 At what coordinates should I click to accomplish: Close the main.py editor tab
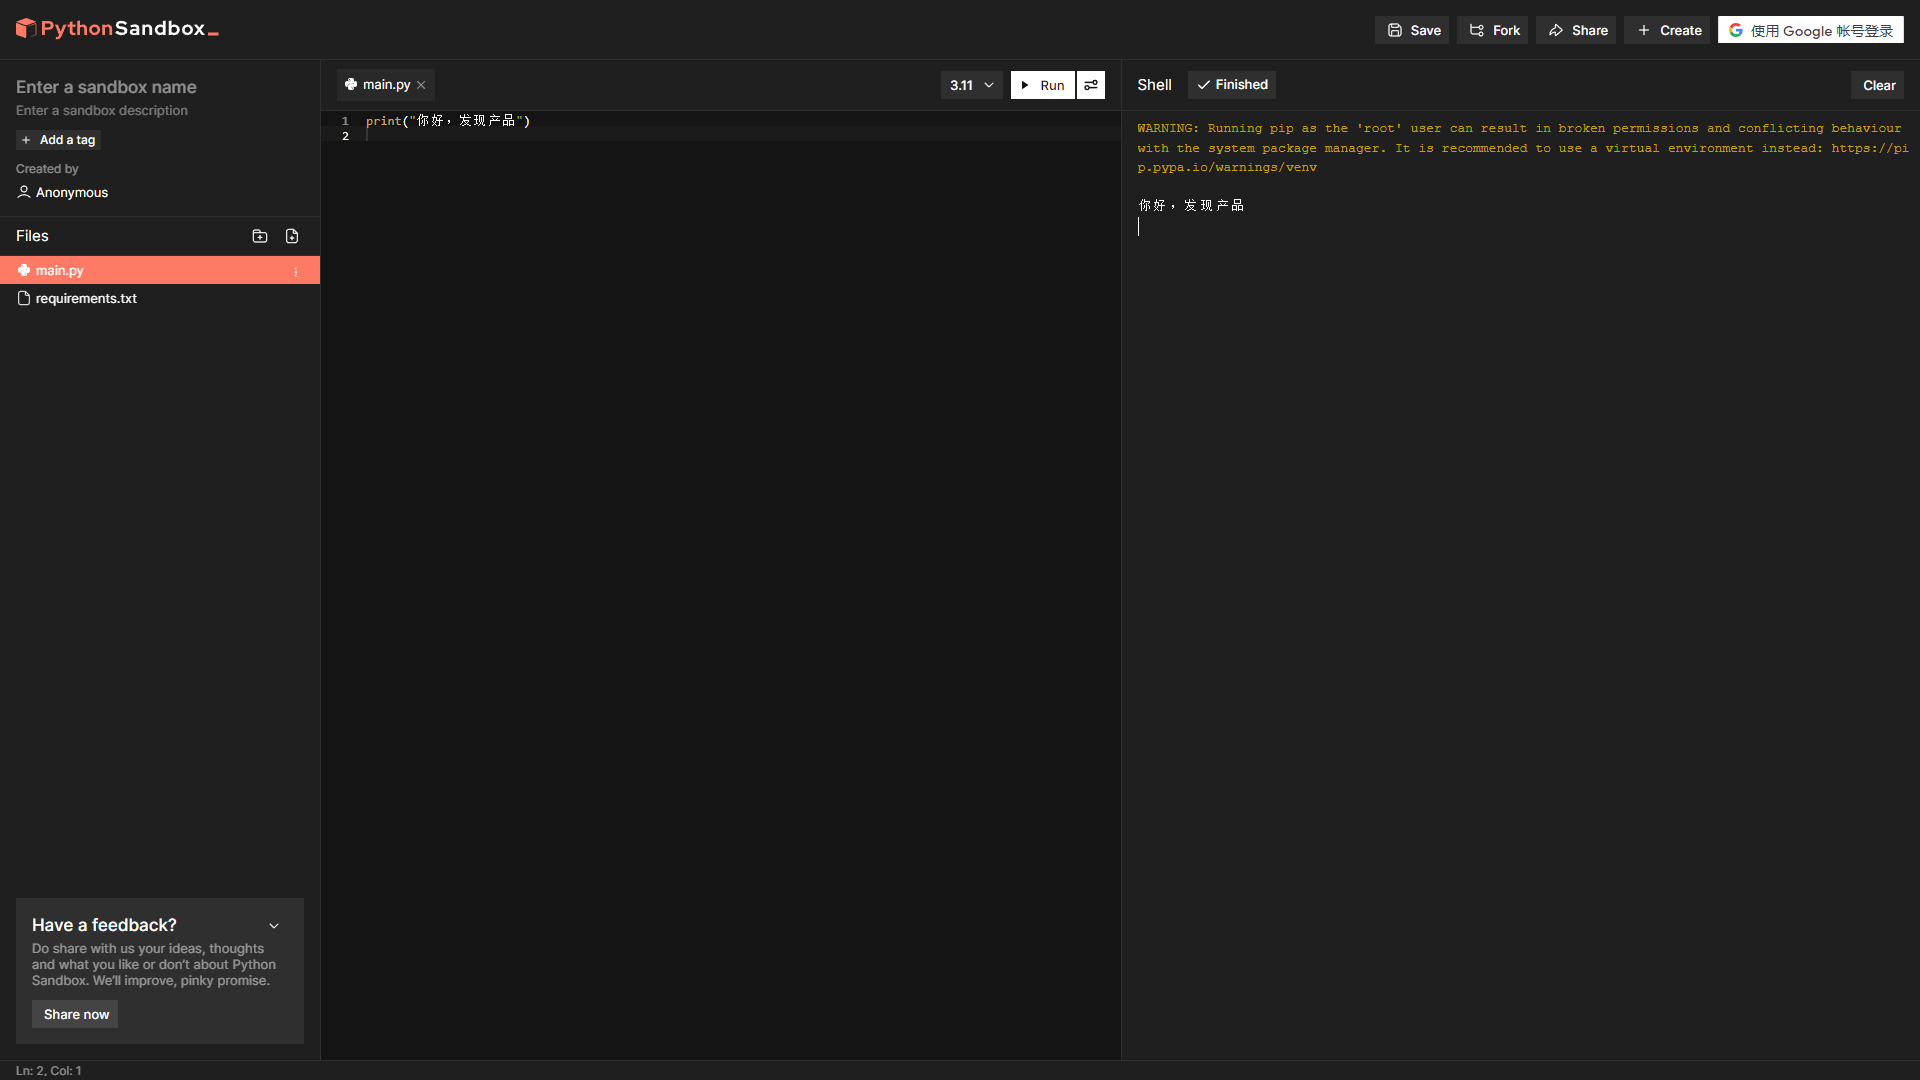(422, 85)
